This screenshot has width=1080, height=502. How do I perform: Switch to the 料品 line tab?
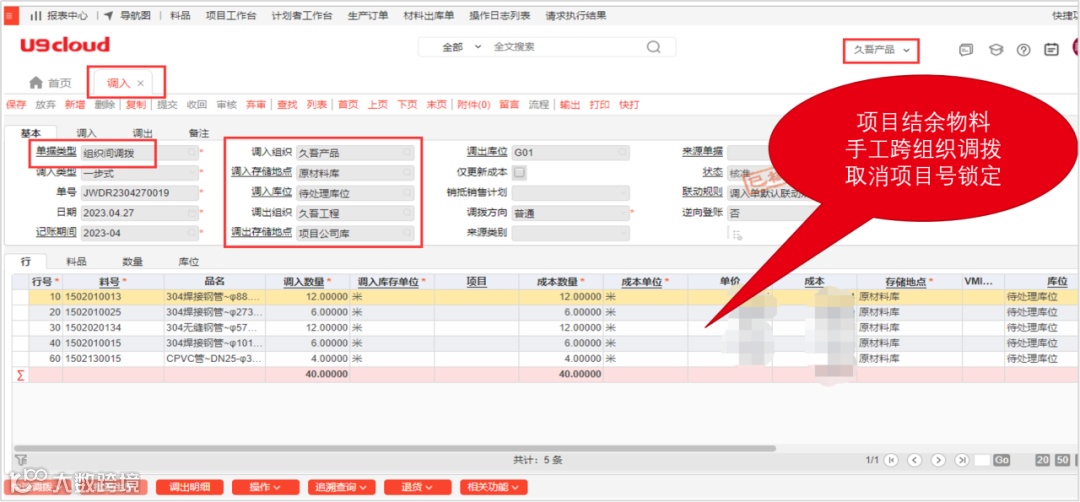pyautogui.click(x=76, y=262)
